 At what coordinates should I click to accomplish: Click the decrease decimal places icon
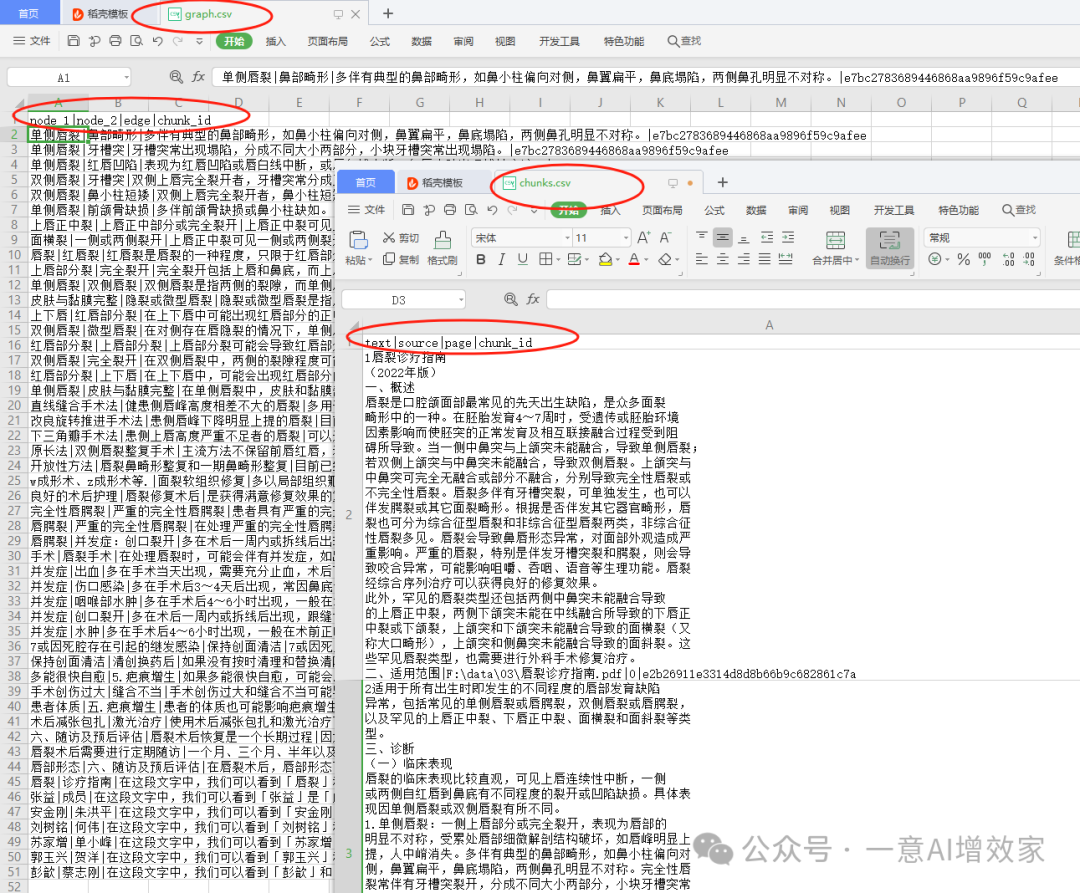[x=1028, y=260]
